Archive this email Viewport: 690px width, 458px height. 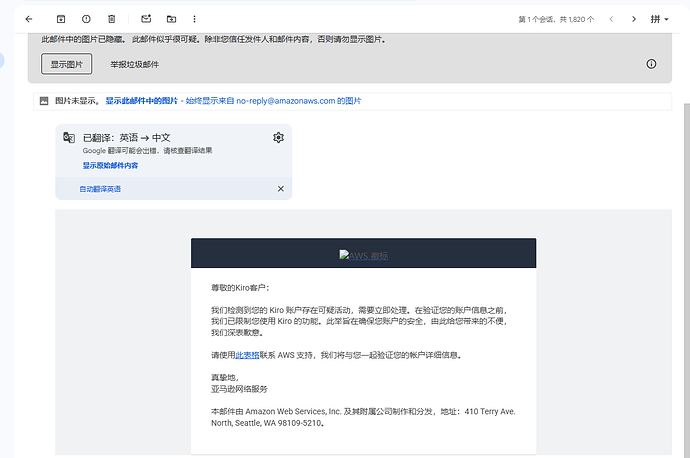pyautogui.click(x=61, y=19)
